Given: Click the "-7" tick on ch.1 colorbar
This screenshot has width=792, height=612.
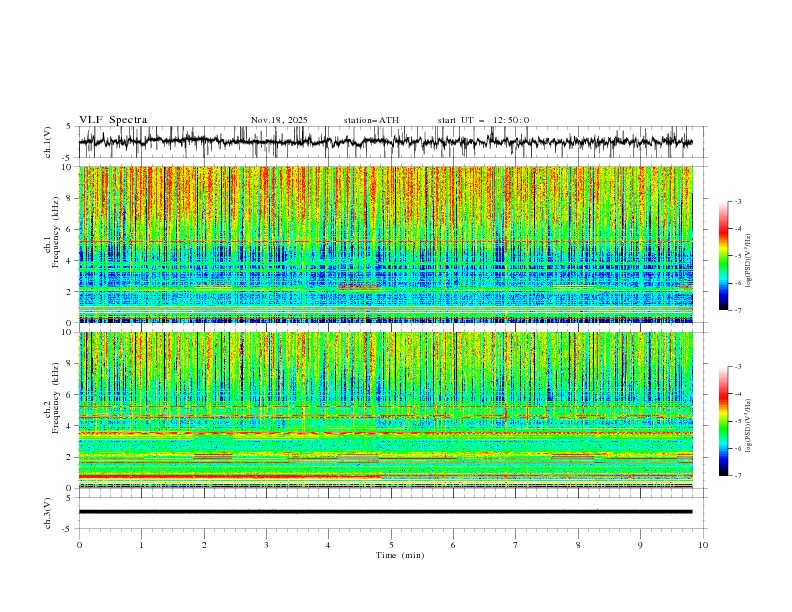Looking at the screenshot, I should (737, 311).
